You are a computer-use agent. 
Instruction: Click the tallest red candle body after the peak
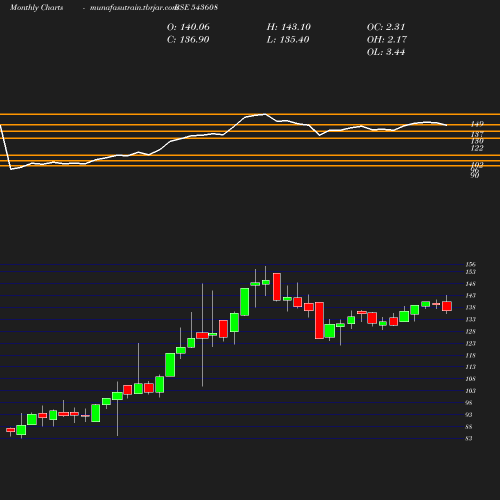pos(319,321)
